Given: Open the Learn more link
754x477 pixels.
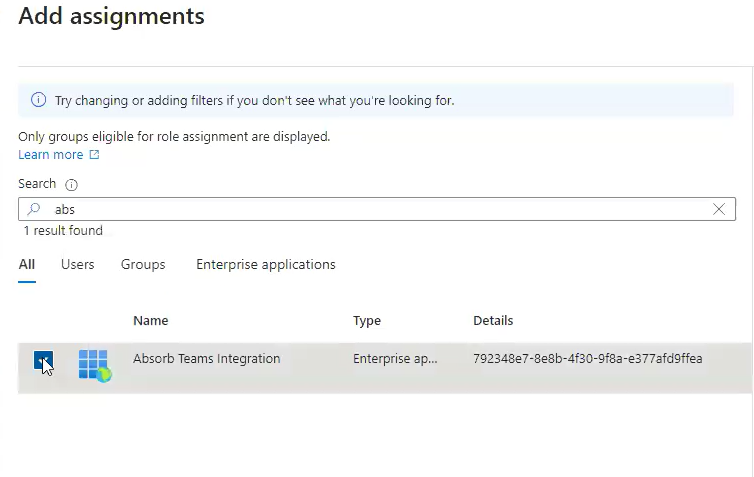Looking at the screenshot, I should click(x=50, y=155).
